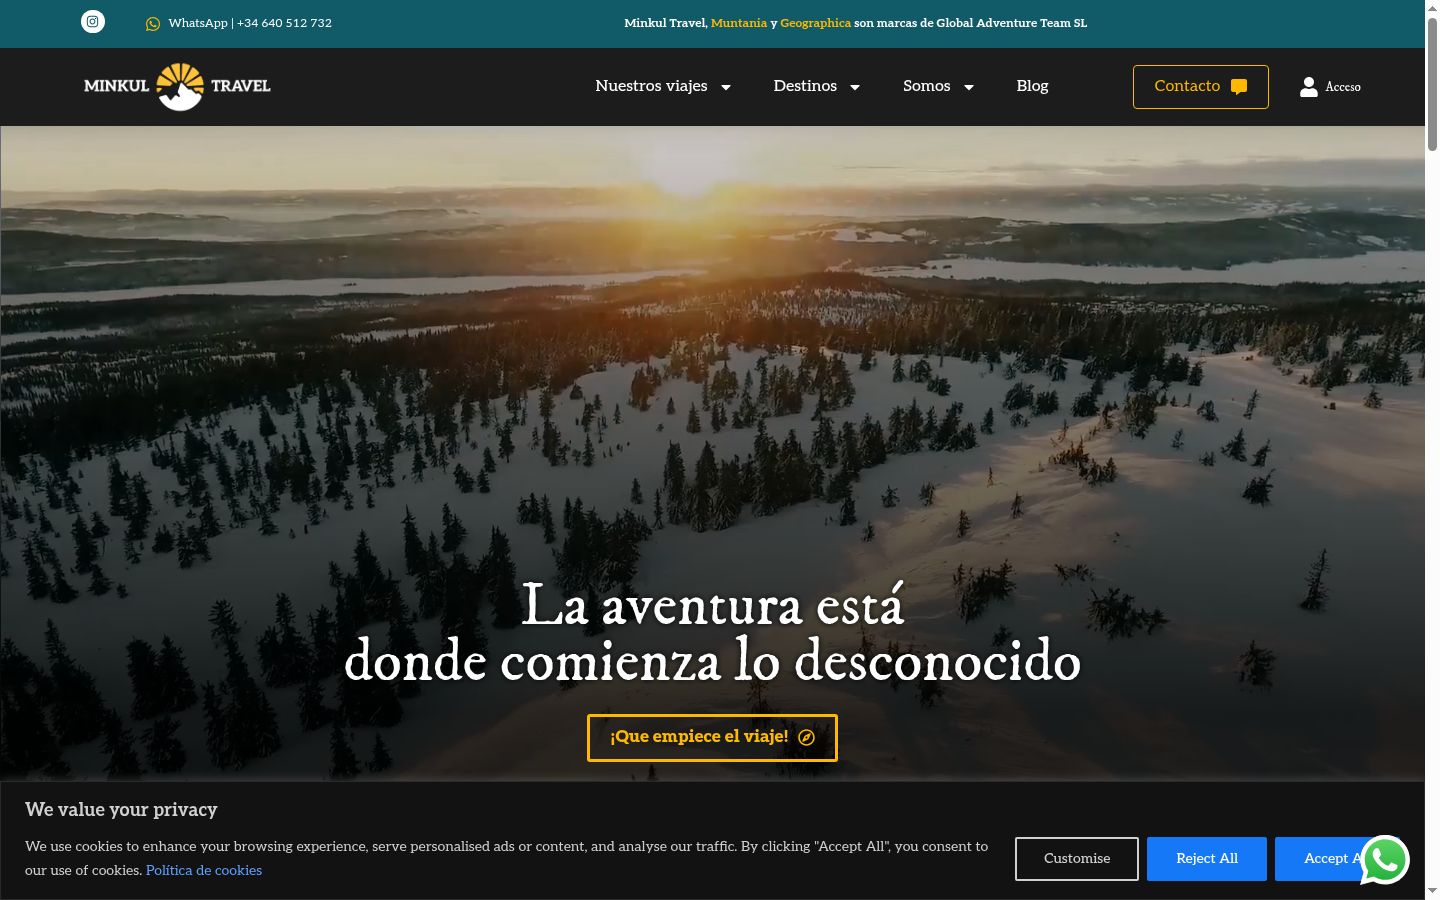Open the Destinos menu item
This screenshot has height=900, width=1440.
click(x=805, y=86)
